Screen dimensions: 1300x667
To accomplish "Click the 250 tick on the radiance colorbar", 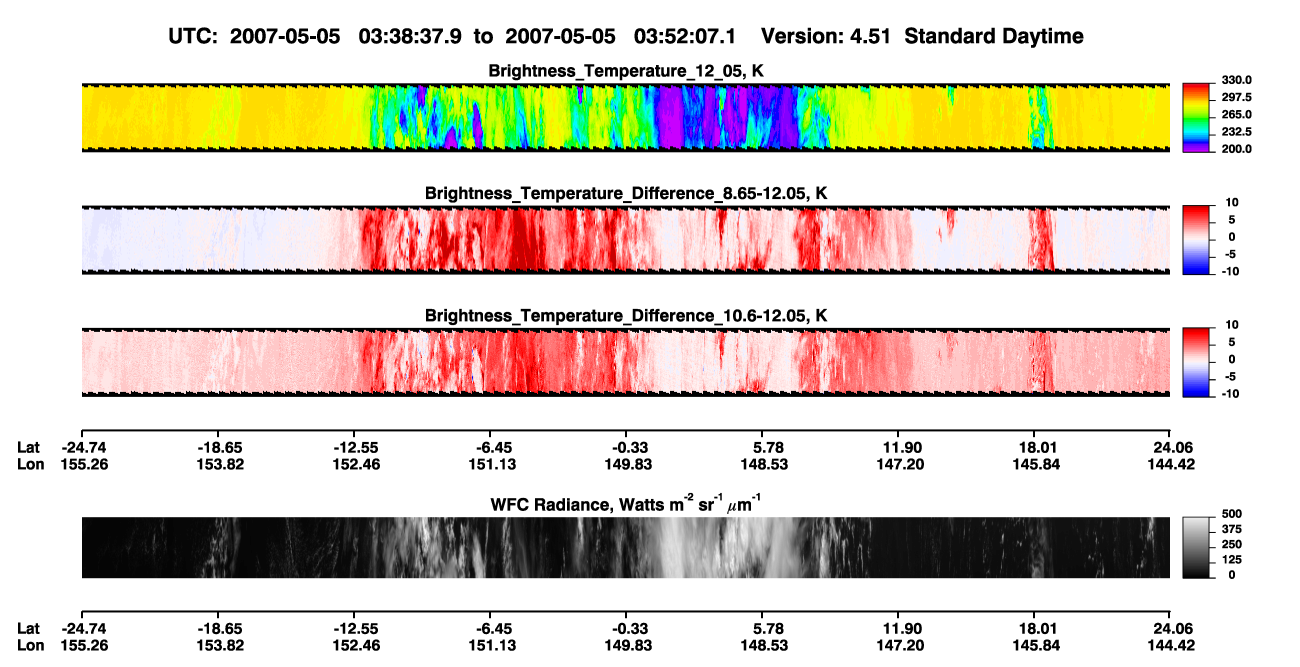I will pyautogui.click(x=1230, y=544).
